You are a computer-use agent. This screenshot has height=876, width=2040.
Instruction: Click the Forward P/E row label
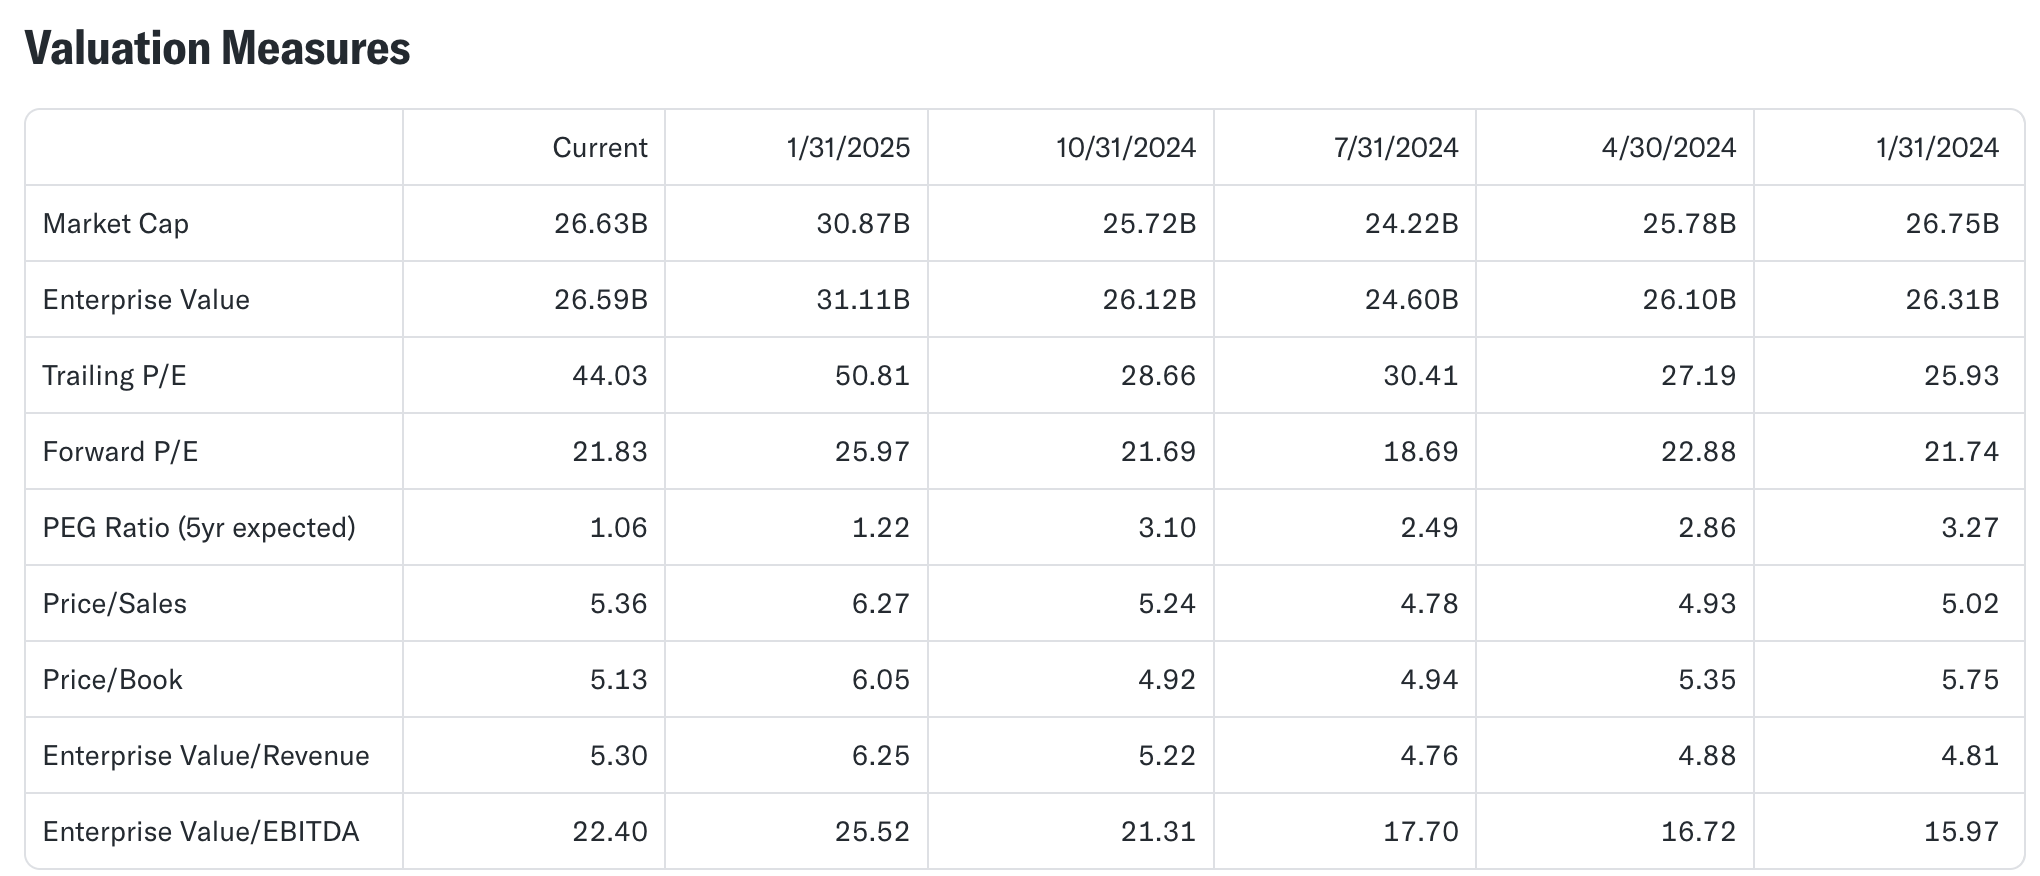coord(120,452)
